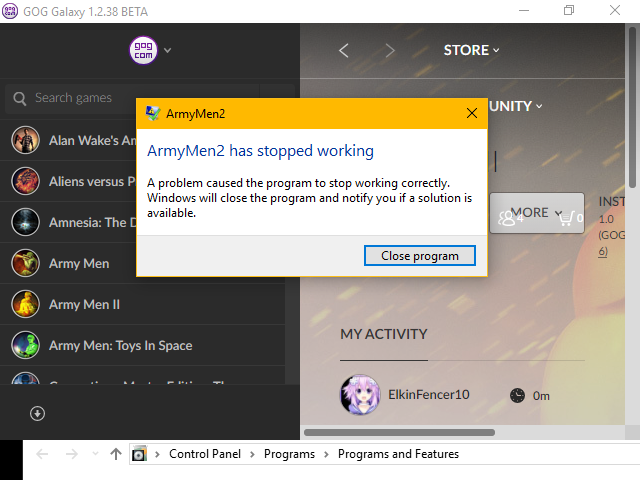Open the STORE dropdown menu
Screen dimensions: 640x480
point(471,50)
